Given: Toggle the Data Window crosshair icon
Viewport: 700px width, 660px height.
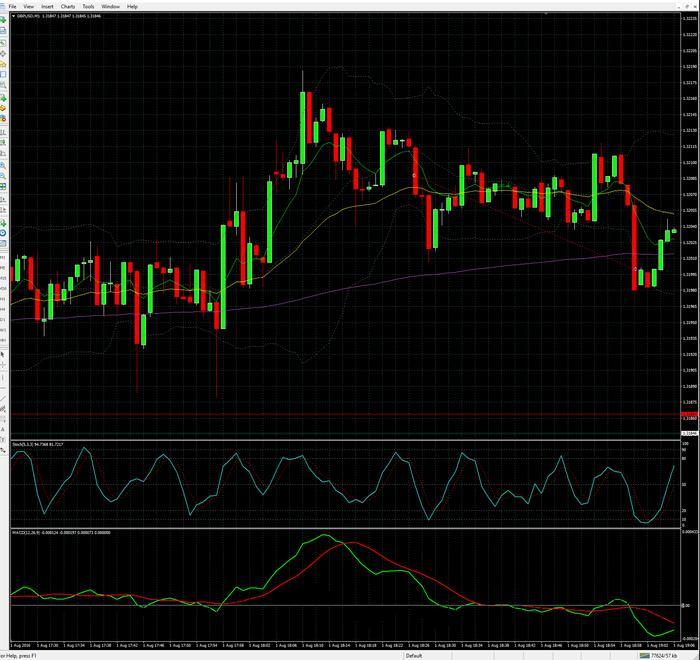Looking at the screenshot, I should (3, 54).
